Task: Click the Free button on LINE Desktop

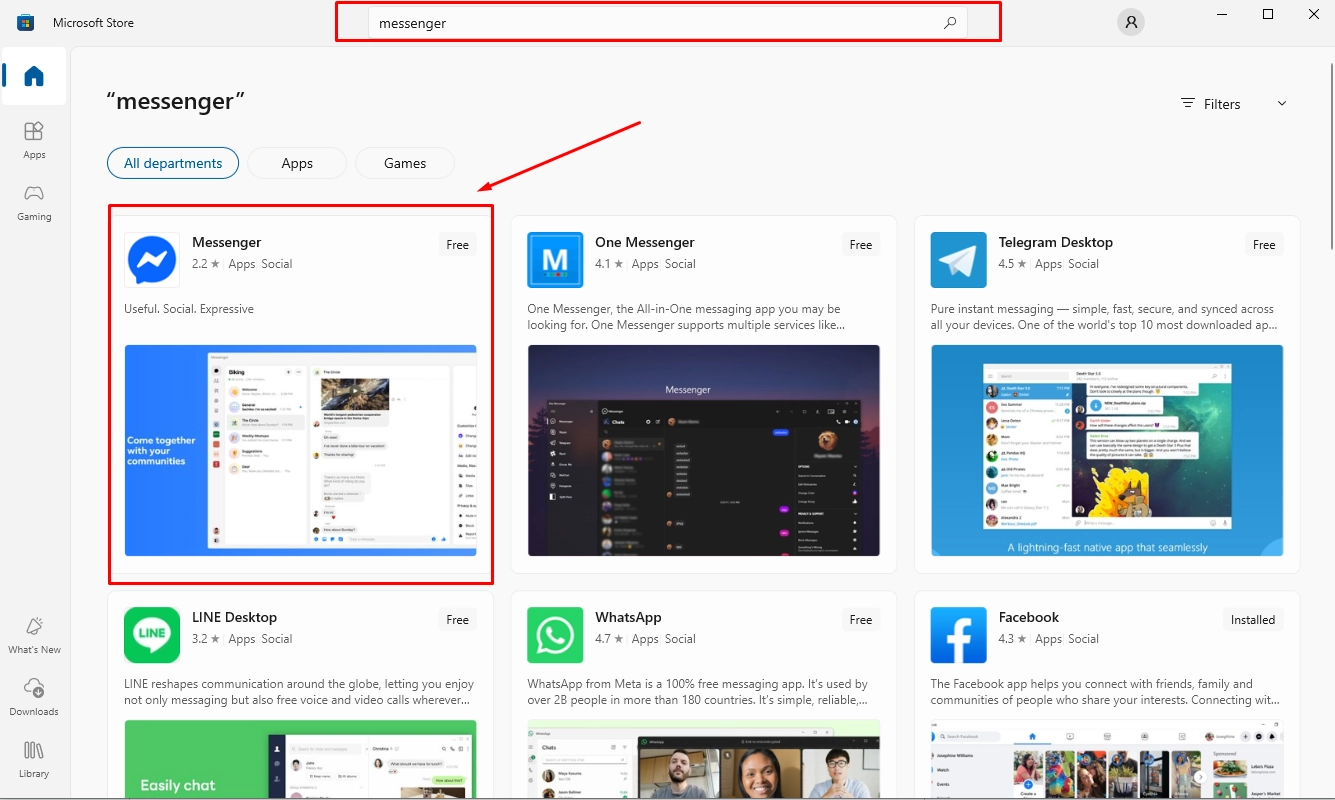Action: (x=458, y=620)
